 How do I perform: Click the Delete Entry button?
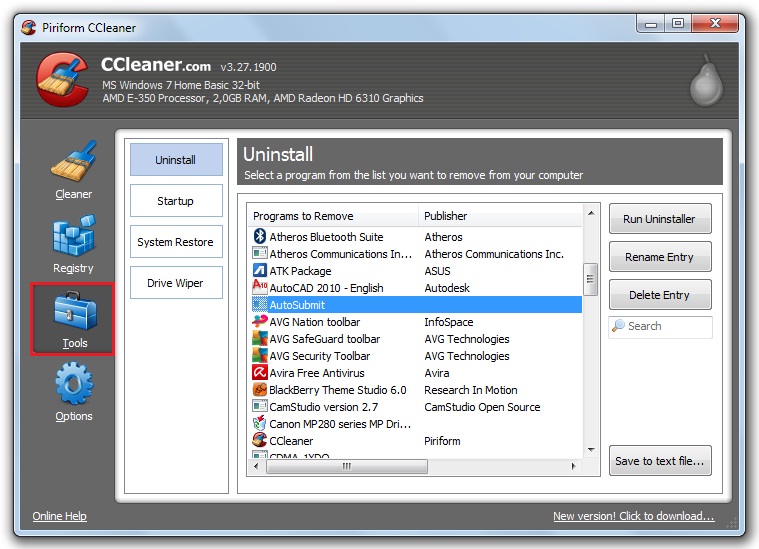pyautogui.click(x=660, y=295)
